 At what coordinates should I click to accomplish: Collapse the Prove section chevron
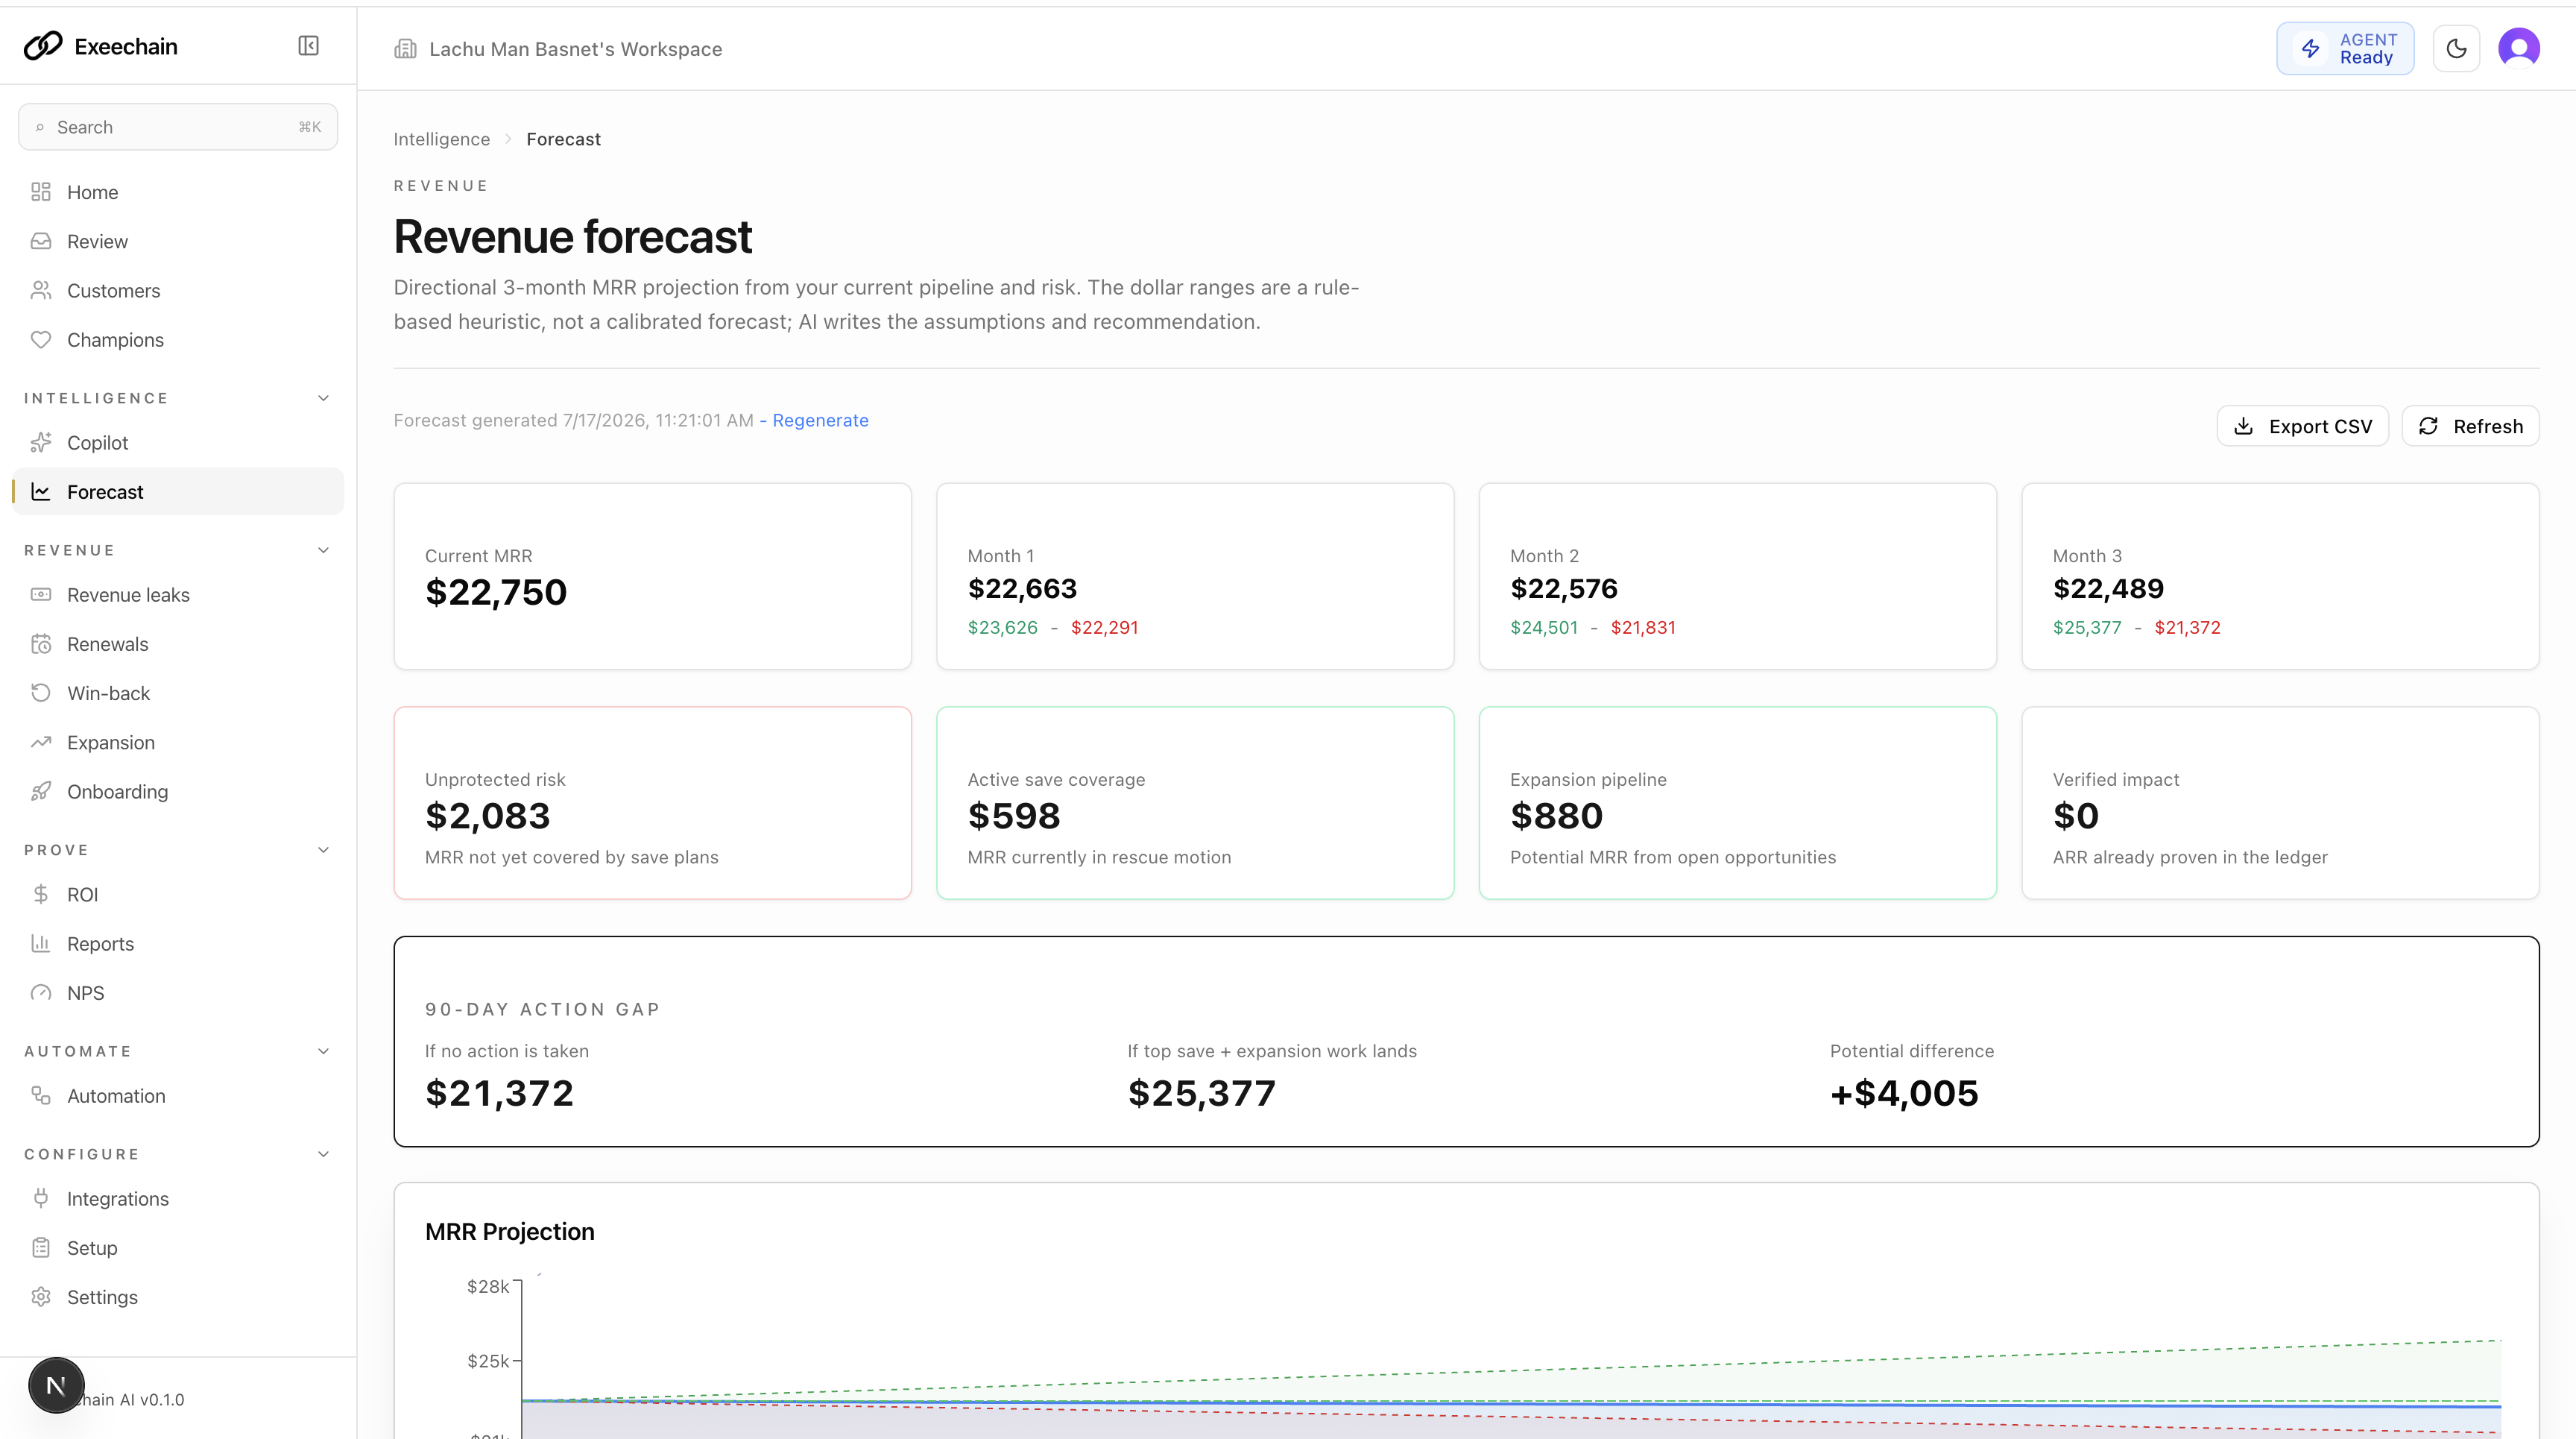pos(323,850)
